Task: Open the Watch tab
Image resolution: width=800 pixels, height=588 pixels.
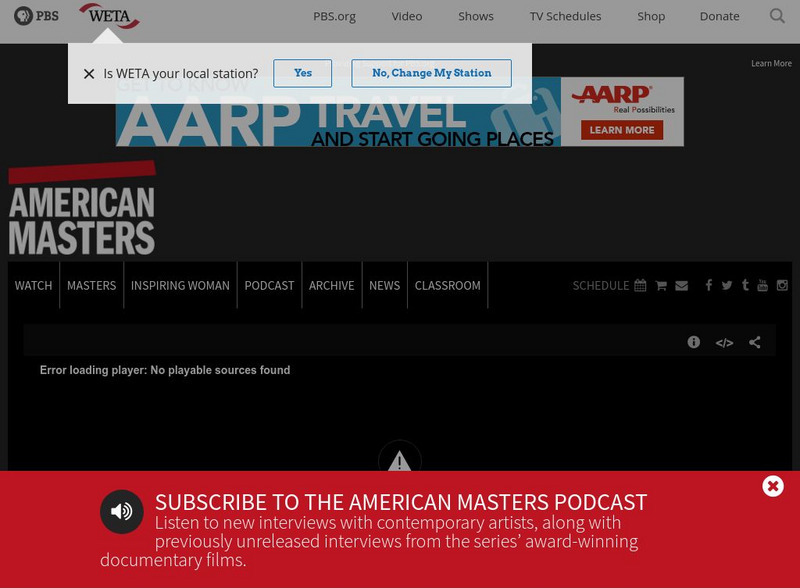Action: click(33, 285)
